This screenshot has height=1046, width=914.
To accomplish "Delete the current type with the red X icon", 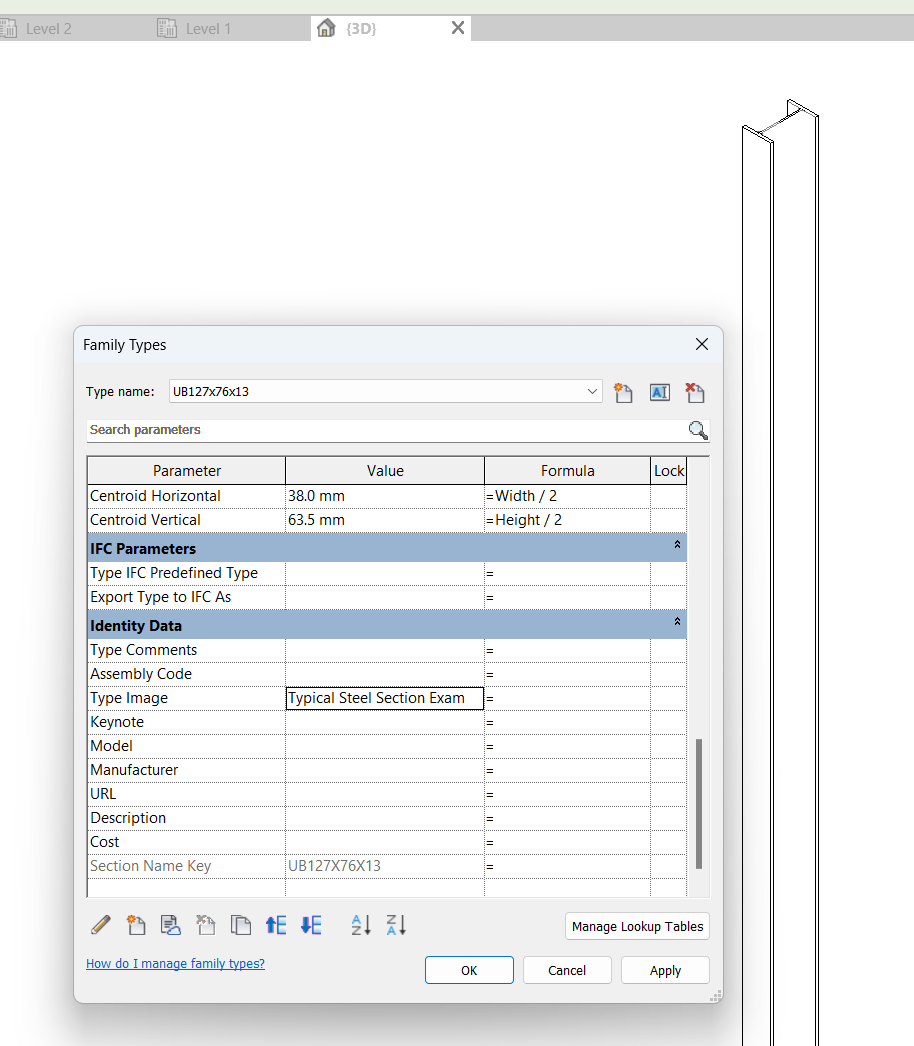I will click(694, 392).
